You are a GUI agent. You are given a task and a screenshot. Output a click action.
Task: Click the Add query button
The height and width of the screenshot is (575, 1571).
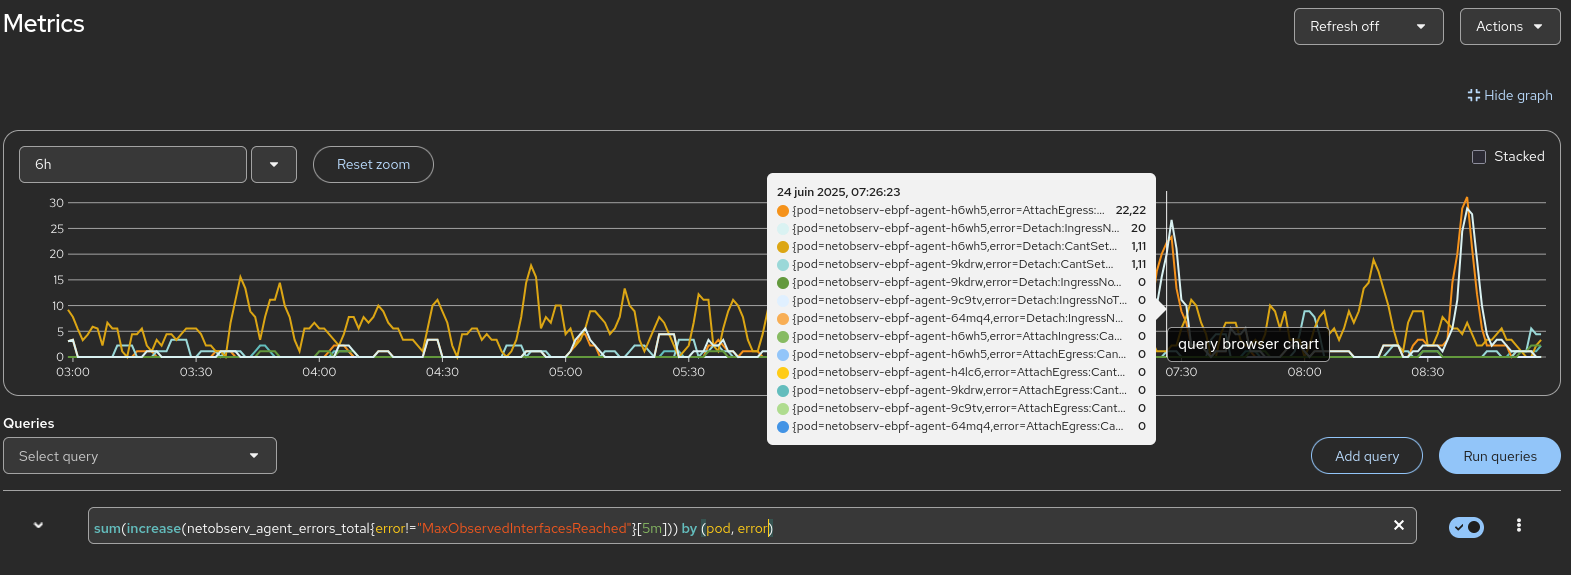(1366, 456)
